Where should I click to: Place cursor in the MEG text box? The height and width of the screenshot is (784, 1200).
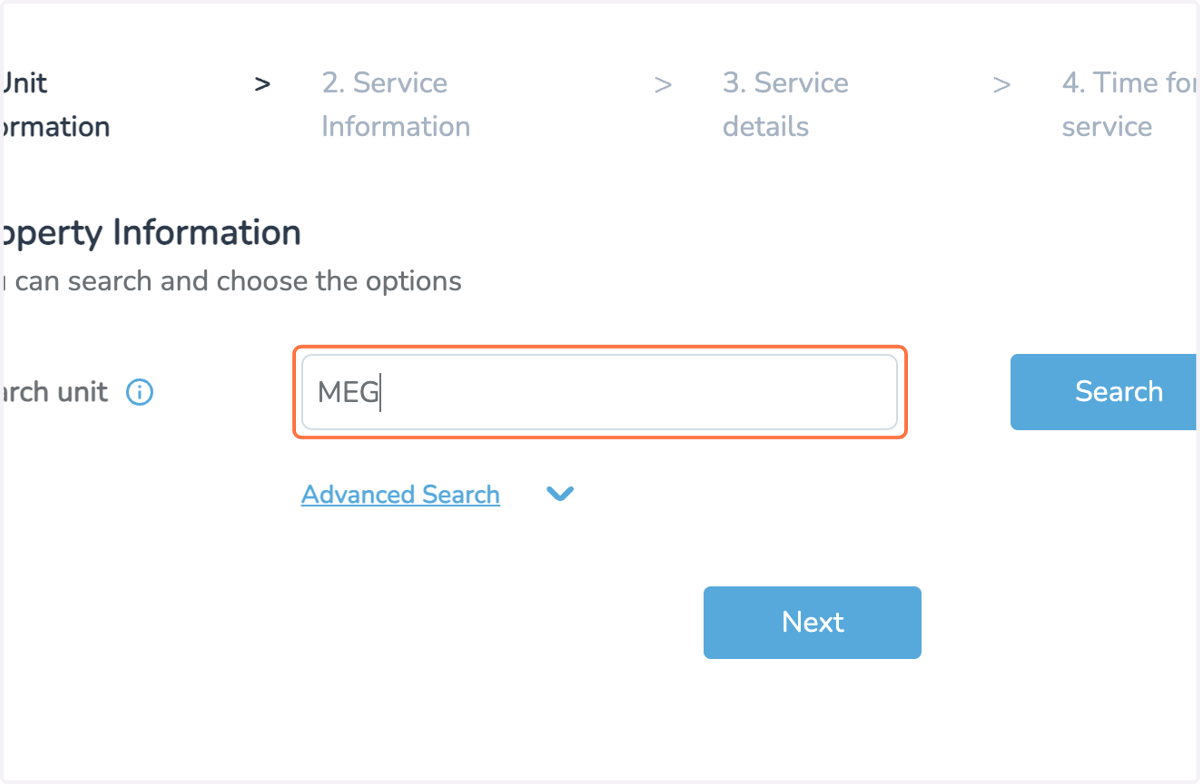click(600, 392)
